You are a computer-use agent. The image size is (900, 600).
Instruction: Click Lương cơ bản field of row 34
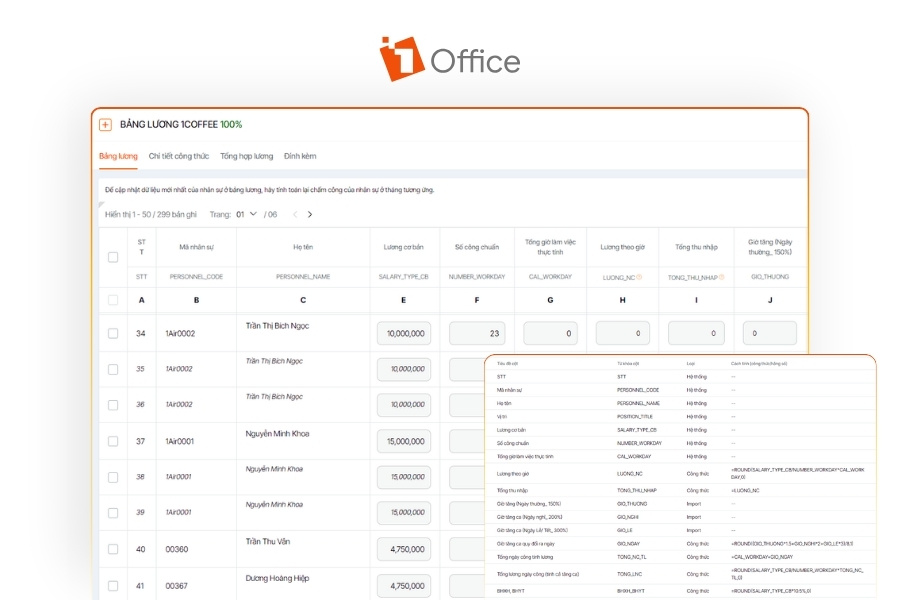[404, 333]
